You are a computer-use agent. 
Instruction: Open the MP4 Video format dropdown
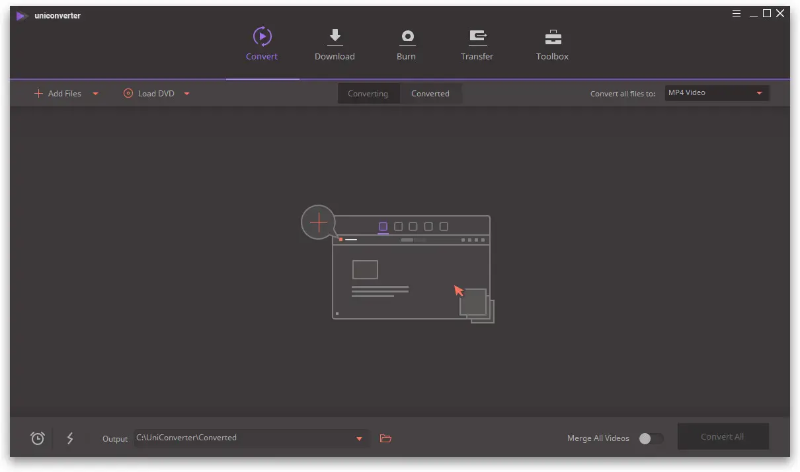point(716,93)
